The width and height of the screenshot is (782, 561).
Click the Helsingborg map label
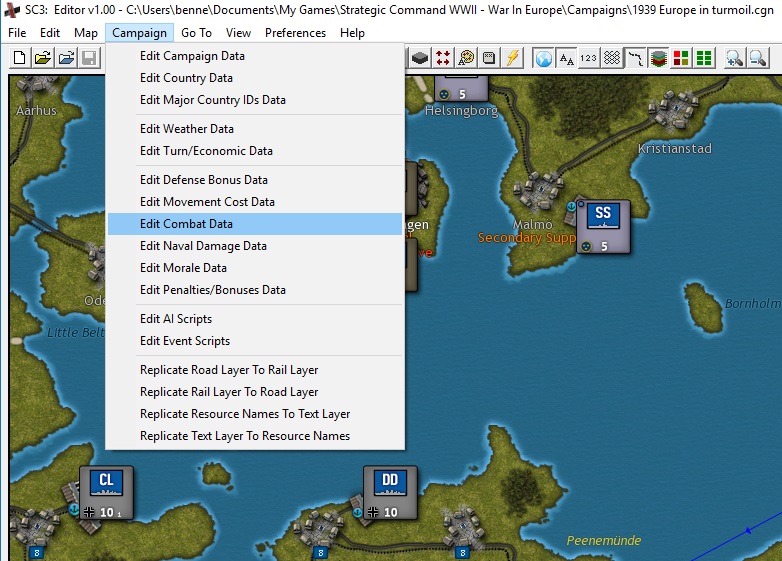[x=461, y=111]
